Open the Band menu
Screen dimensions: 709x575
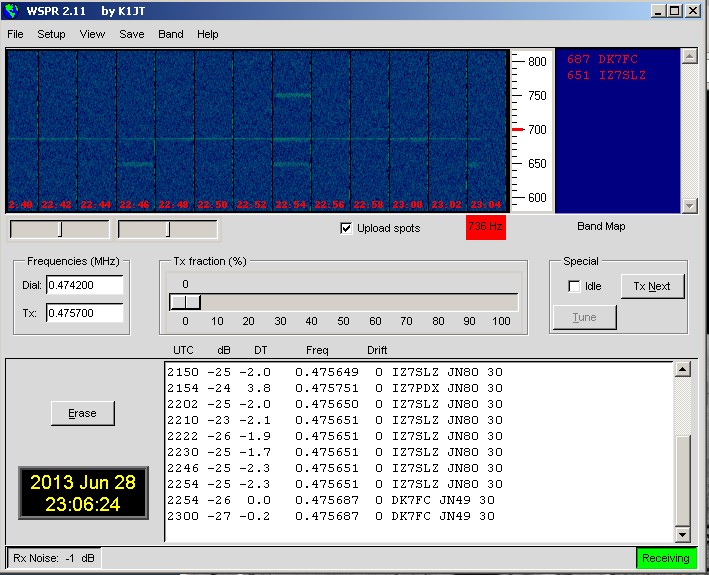[x=171, y=34]
